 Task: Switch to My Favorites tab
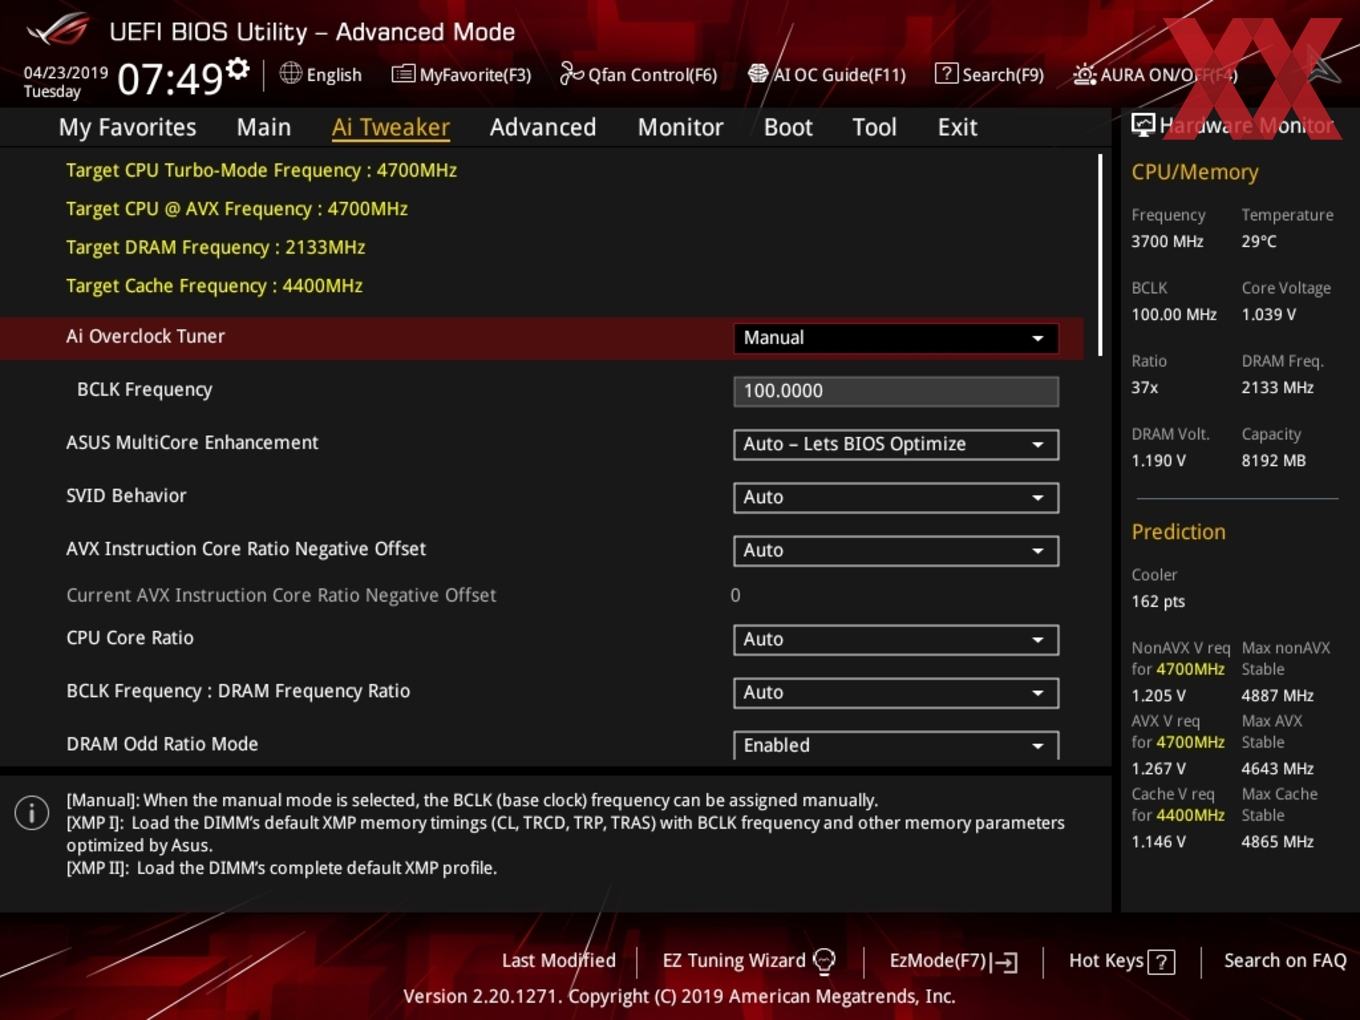[127, 127]
